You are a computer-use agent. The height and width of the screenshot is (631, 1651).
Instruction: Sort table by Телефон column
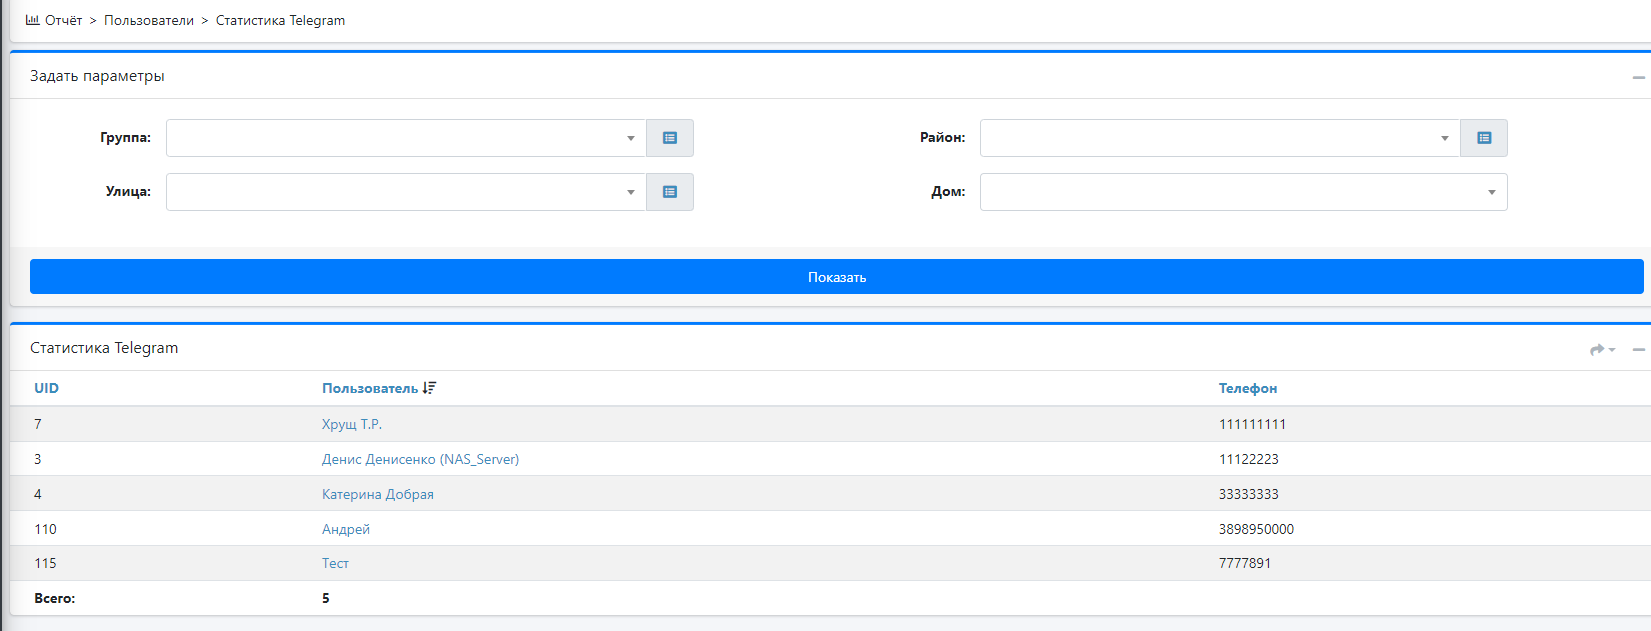click(x=1247, y=388)
